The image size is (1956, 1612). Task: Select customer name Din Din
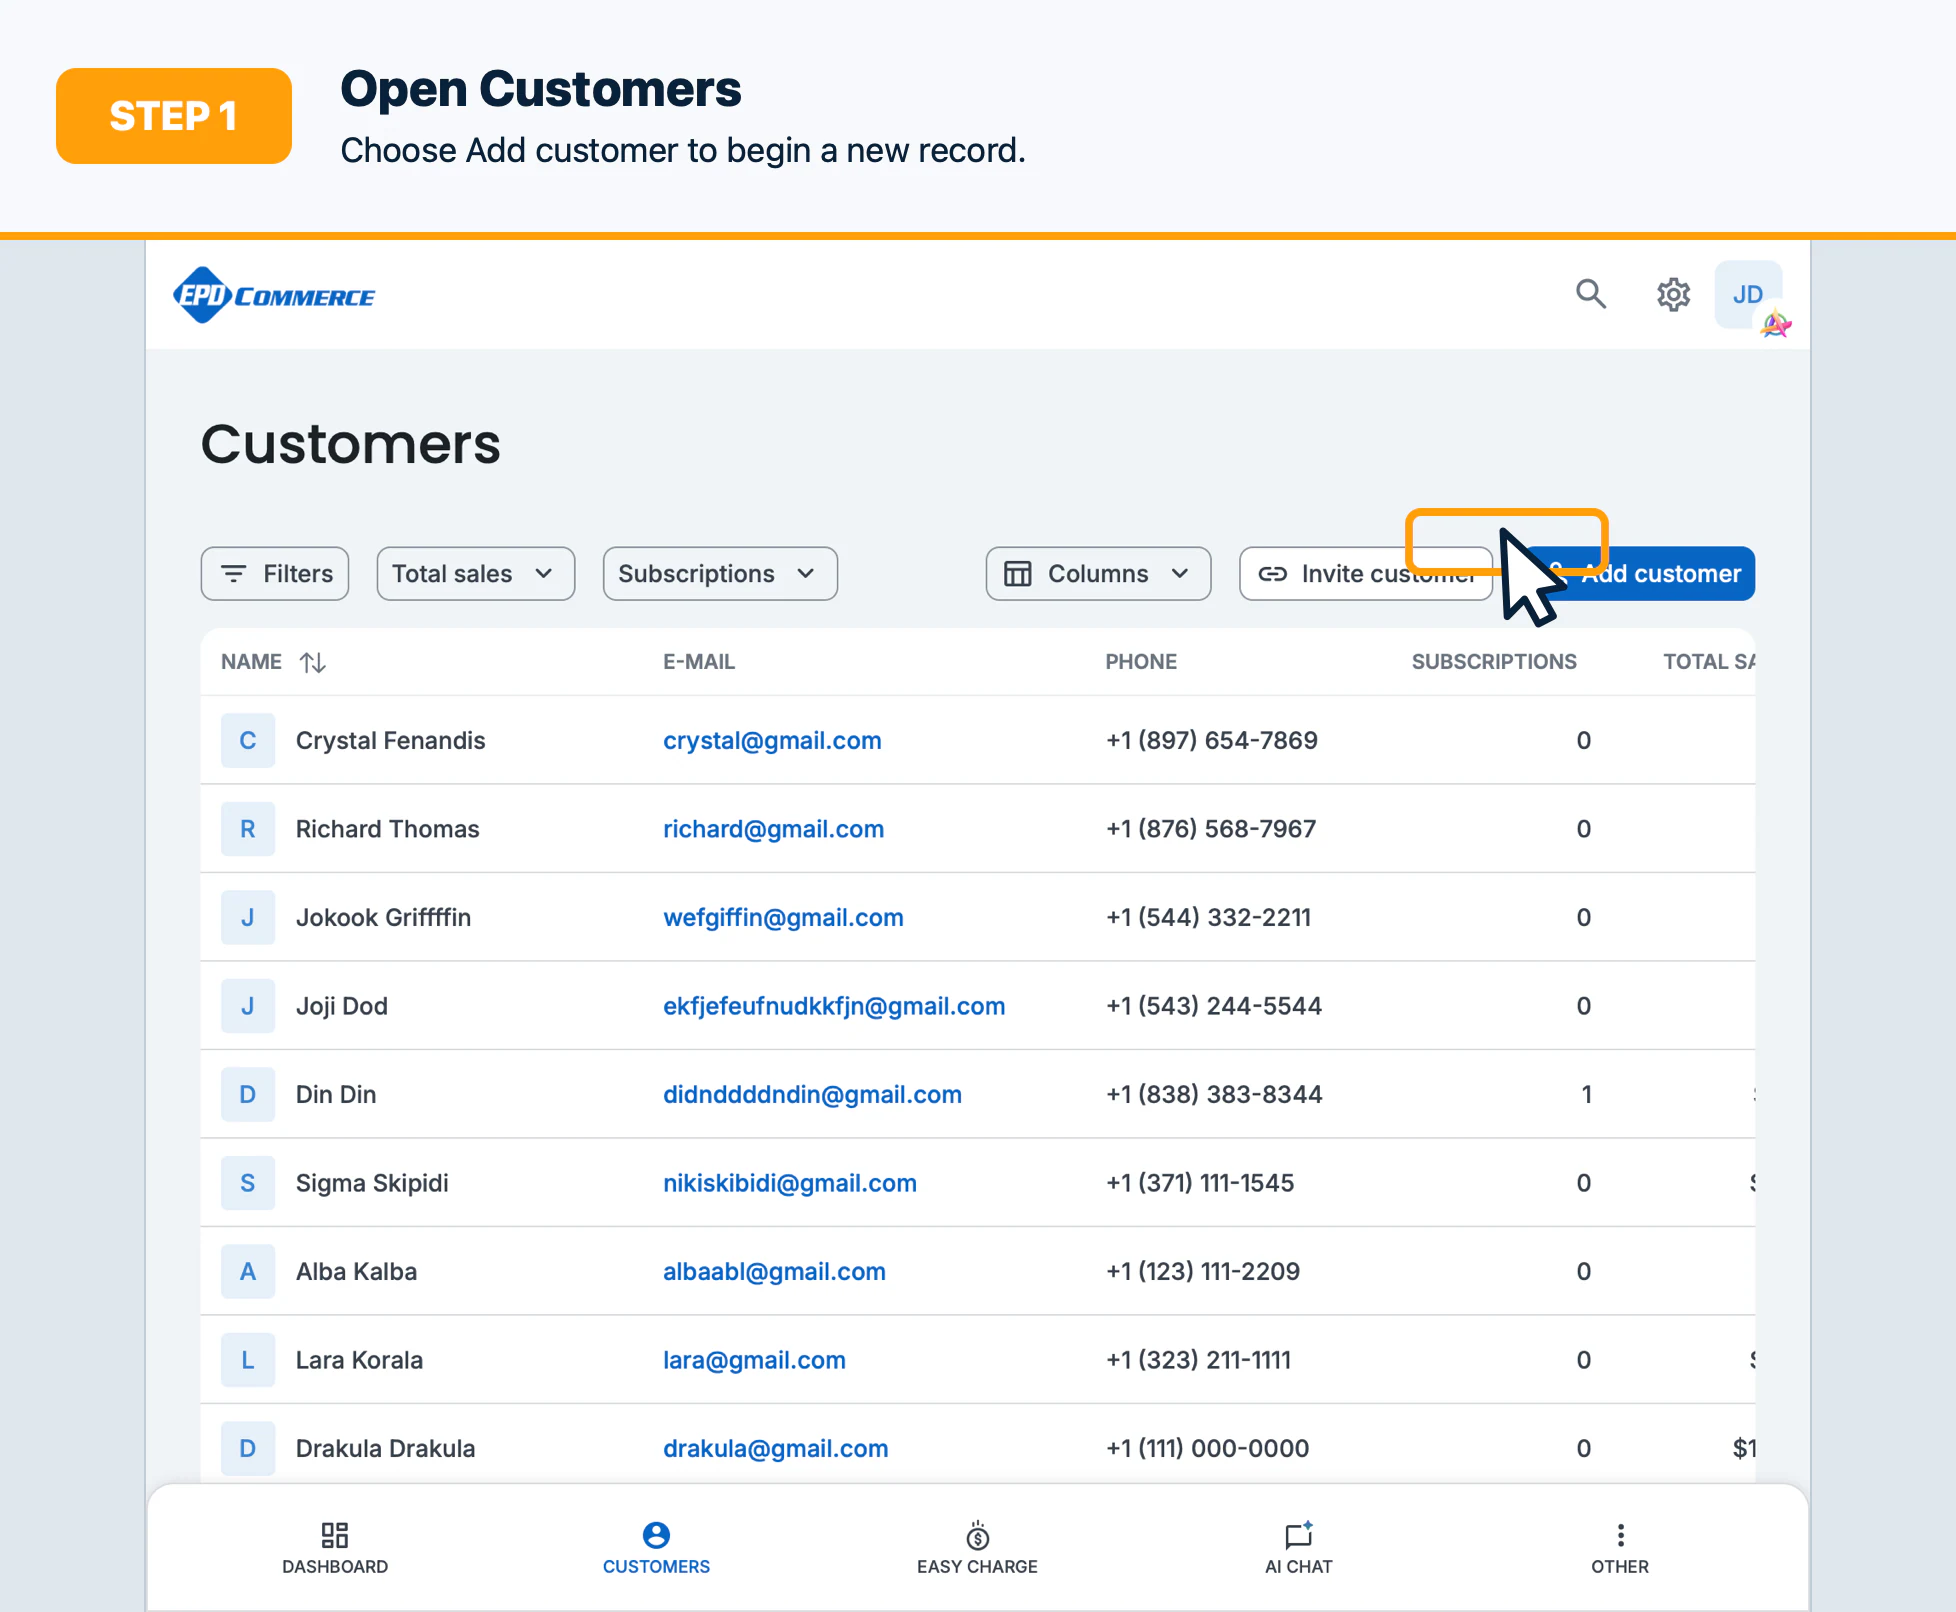tap(336, 1095)
